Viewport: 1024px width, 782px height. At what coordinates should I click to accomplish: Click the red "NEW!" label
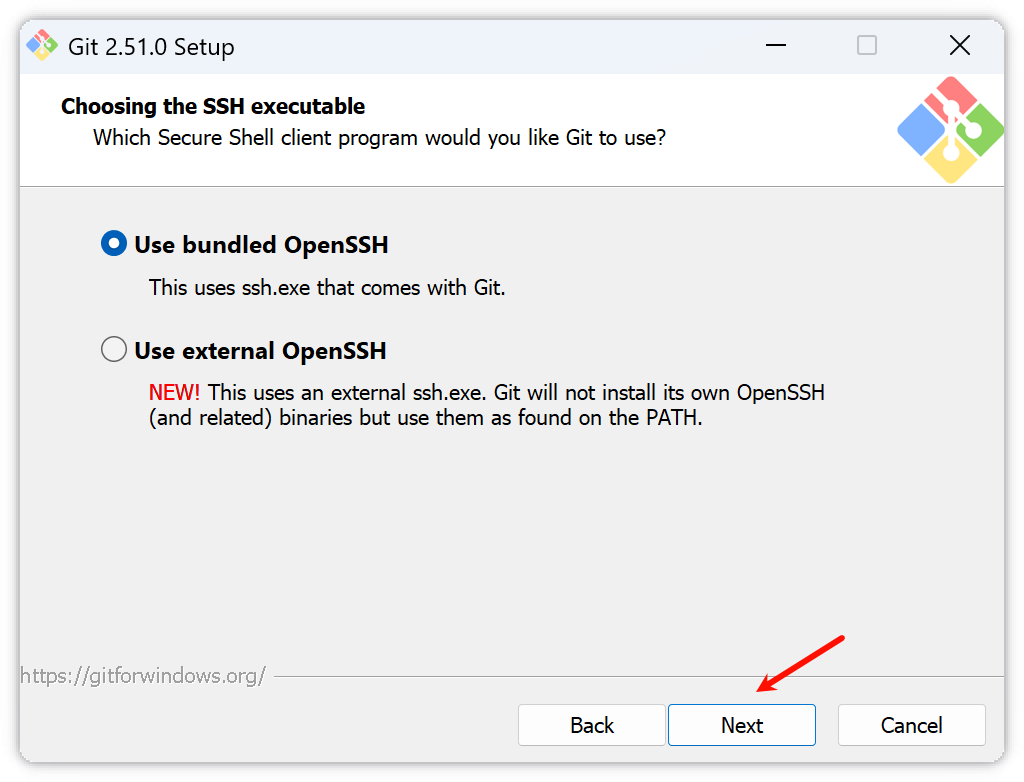[174, 393]
